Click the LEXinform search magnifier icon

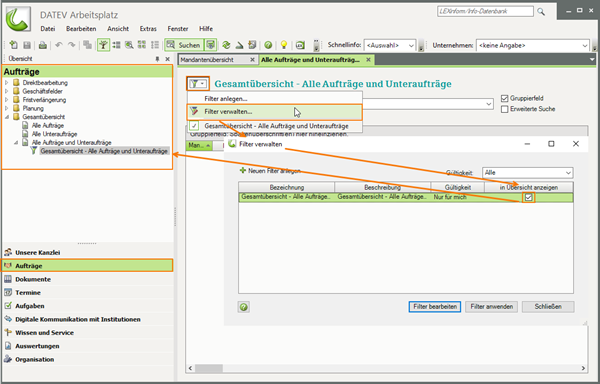(541, 12)
